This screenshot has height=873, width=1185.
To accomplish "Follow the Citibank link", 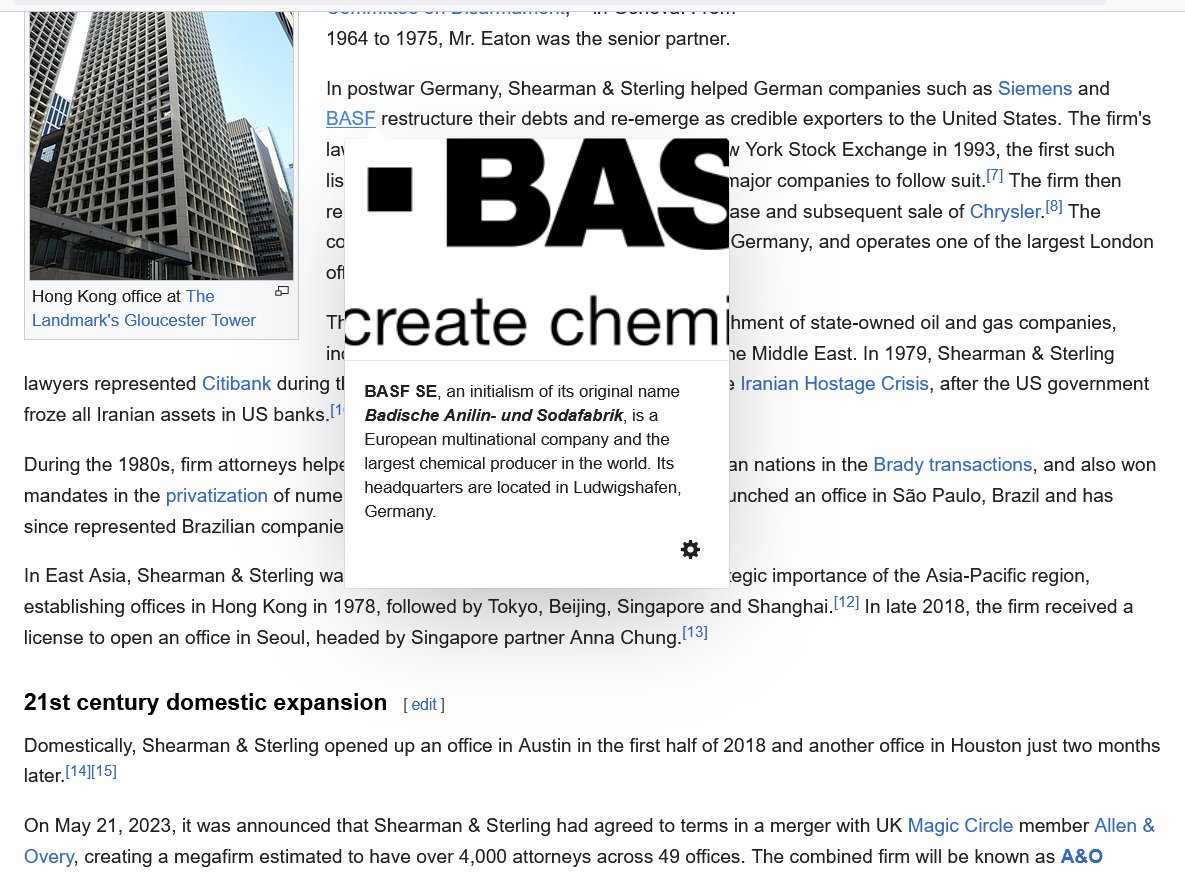I will 237,384.
